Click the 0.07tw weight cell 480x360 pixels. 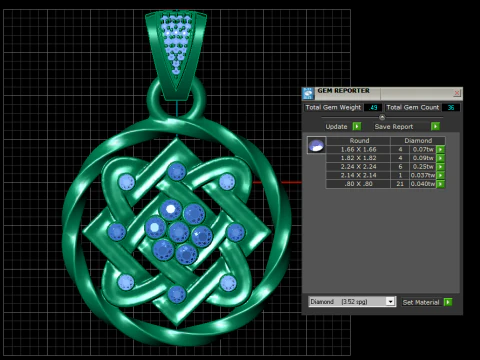tap(423, 149)
